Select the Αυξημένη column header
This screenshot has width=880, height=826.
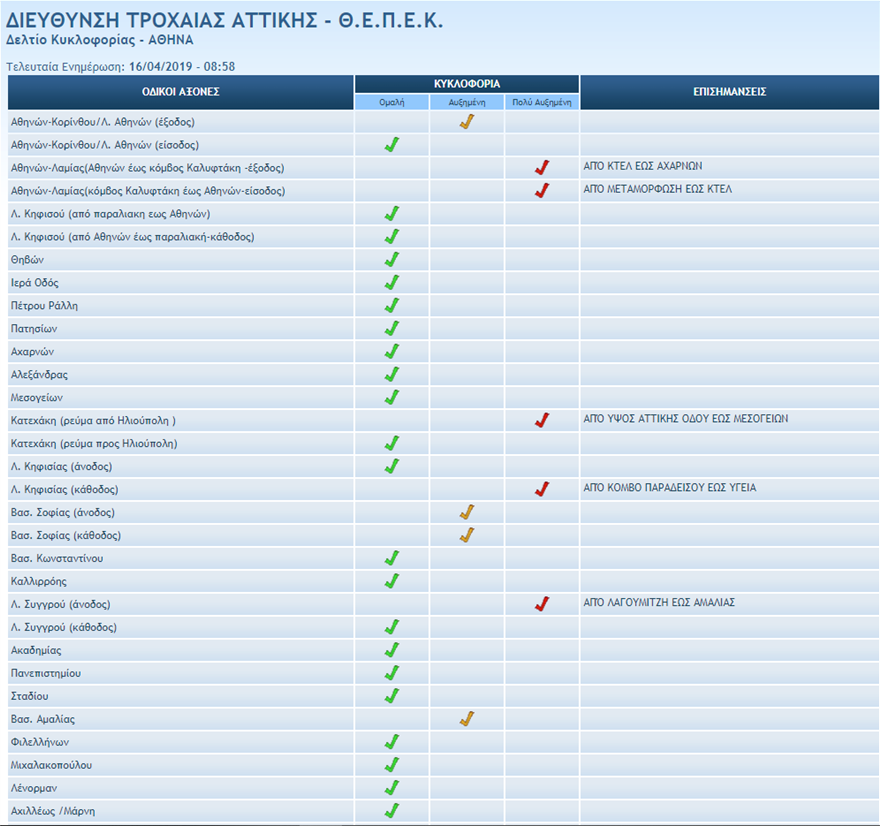[467, 102]
